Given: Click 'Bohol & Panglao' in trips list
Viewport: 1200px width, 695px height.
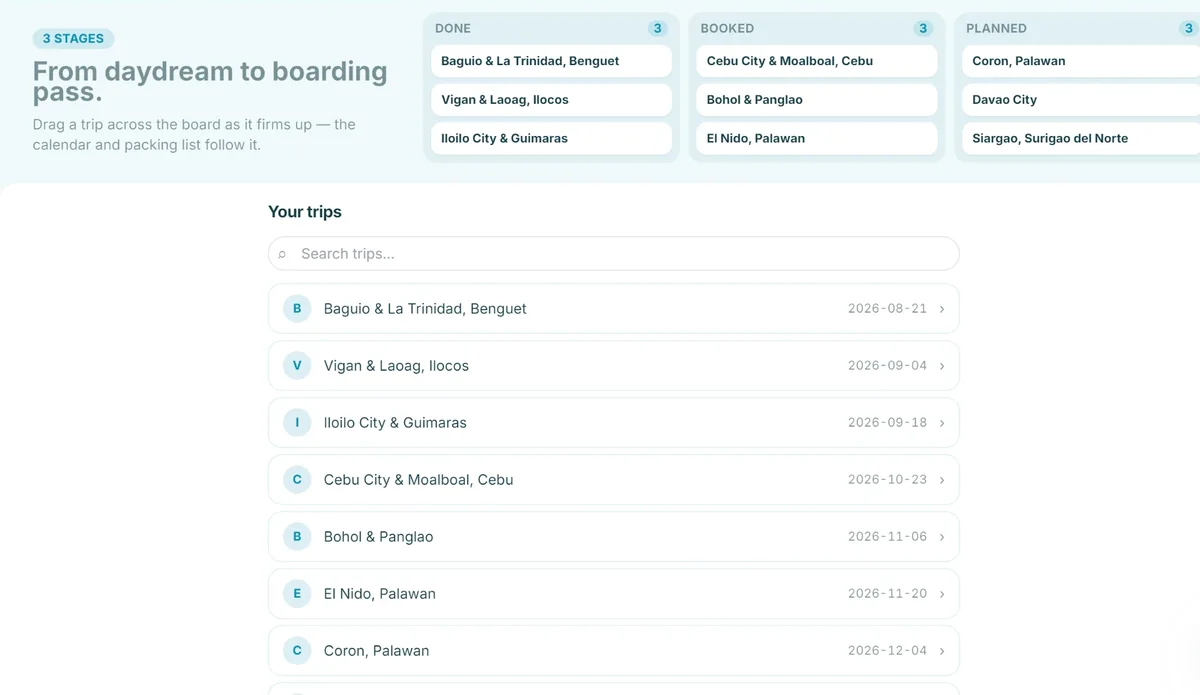Looking at the screenshot, I should (378, 537).
